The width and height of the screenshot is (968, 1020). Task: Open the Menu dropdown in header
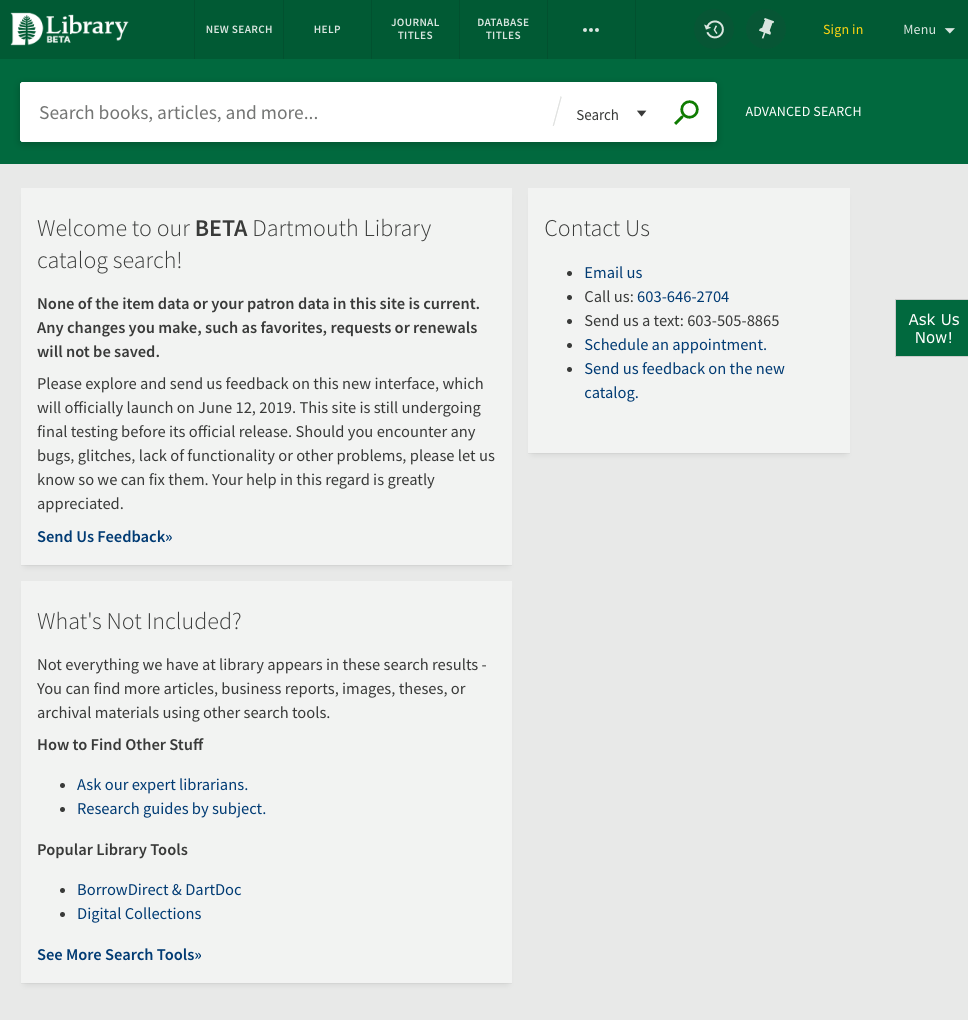[x=928, y=30]
